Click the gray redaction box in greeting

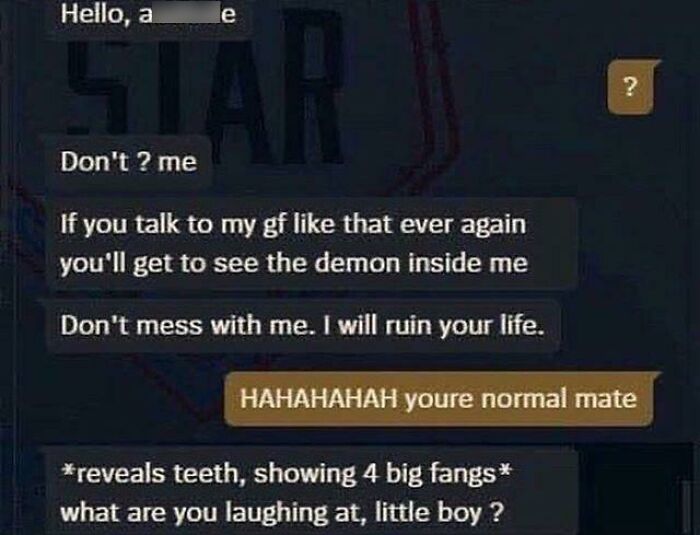point(187,13)
